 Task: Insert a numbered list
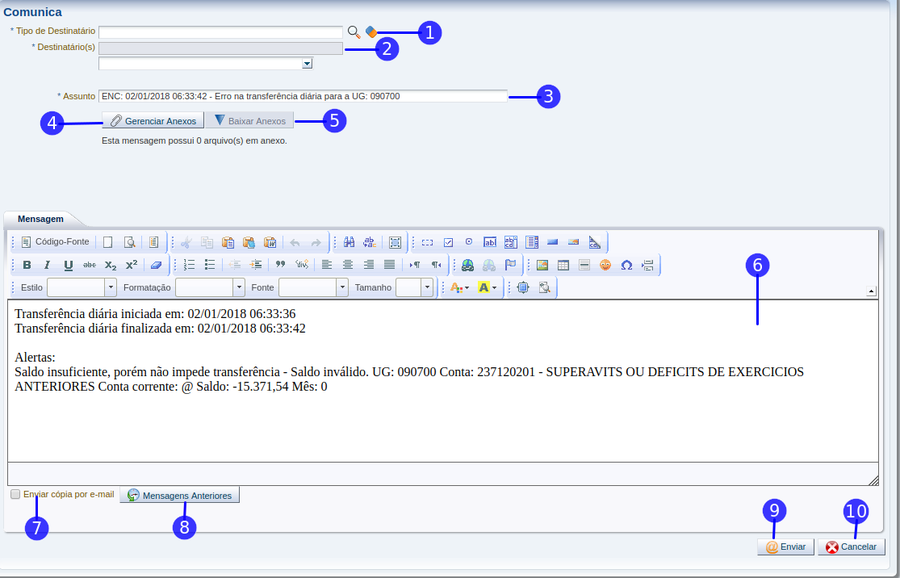click(189, 265)
